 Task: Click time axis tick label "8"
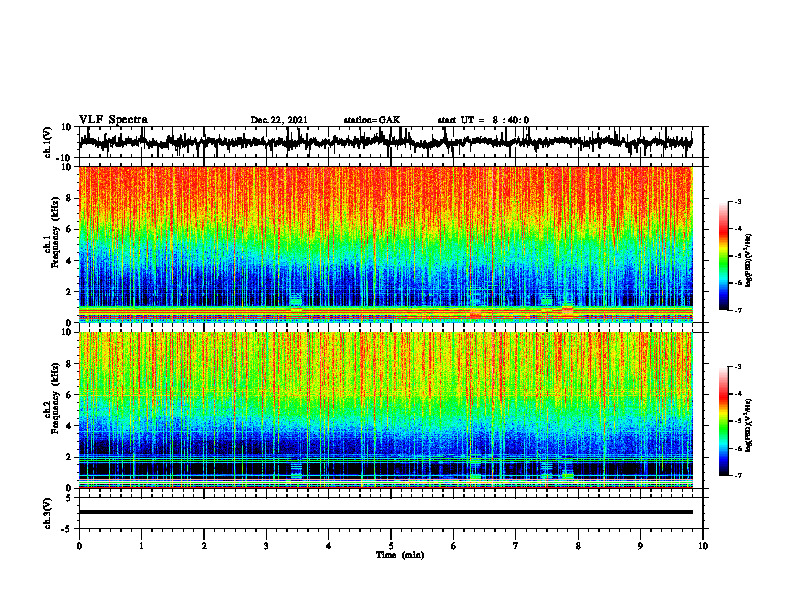(x=578, y=546)
